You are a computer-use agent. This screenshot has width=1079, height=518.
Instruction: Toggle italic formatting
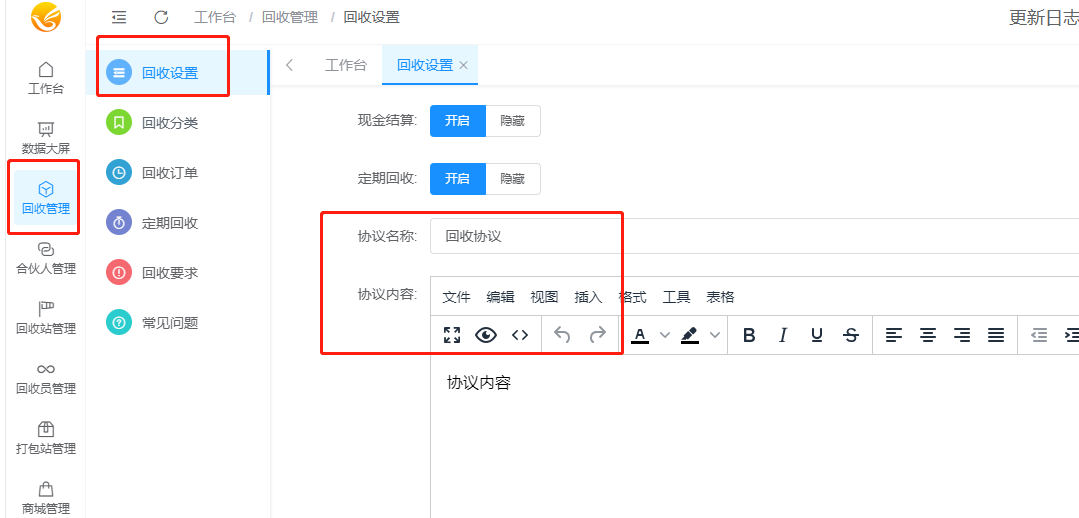782,335
